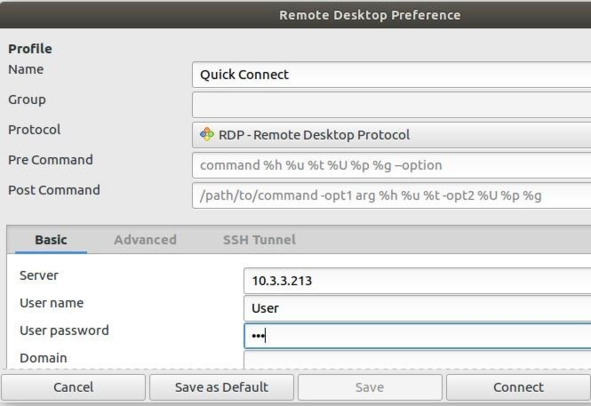Click the Domain input field
Viewport: 591px width, 406px height.
click(x=417, y=360)
